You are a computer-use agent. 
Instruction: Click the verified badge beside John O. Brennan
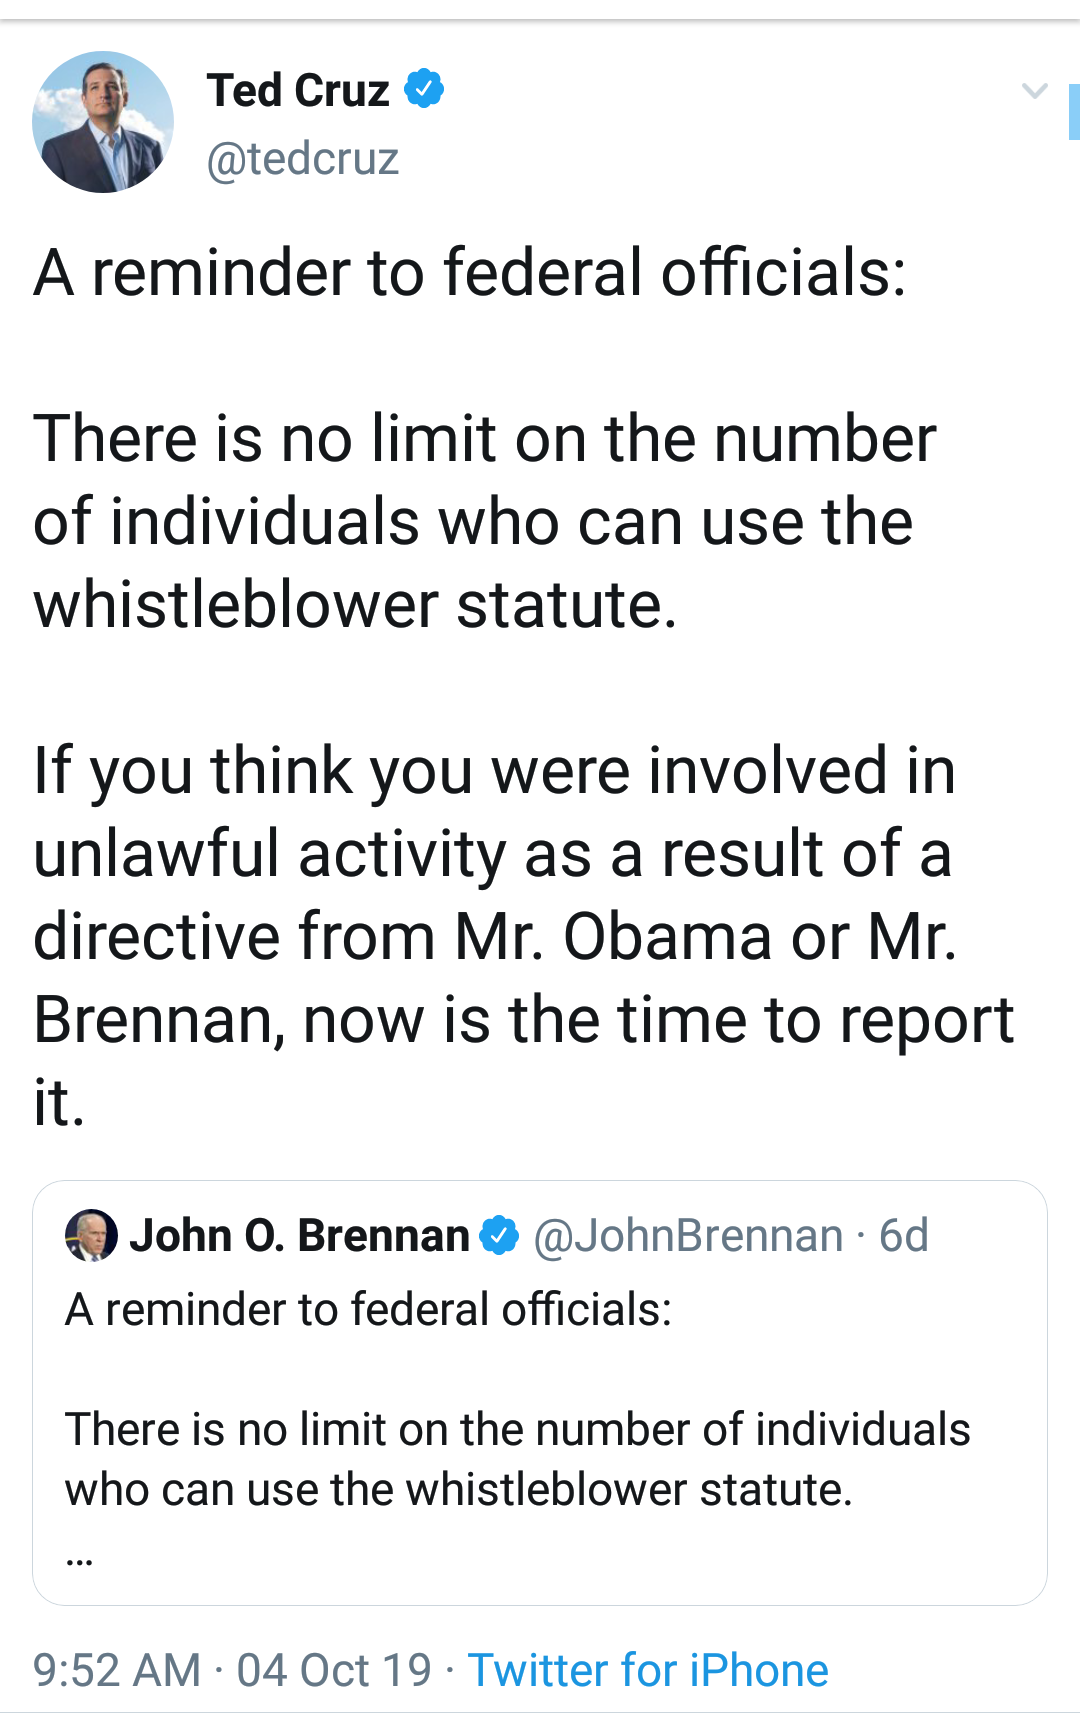499,1236
